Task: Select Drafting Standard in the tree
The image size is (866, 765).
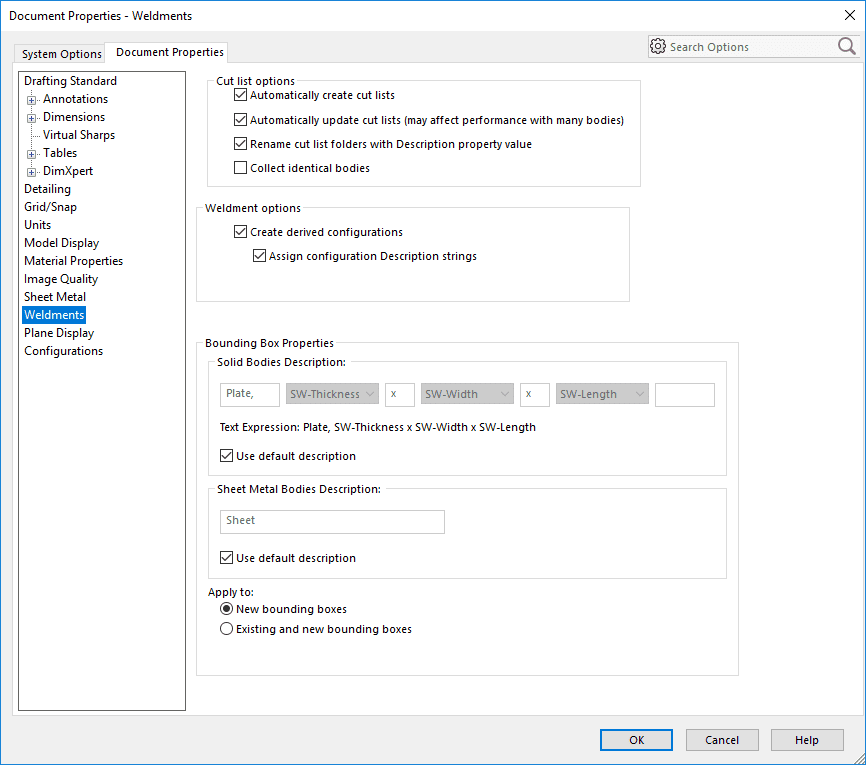Action: click(70, 81)
